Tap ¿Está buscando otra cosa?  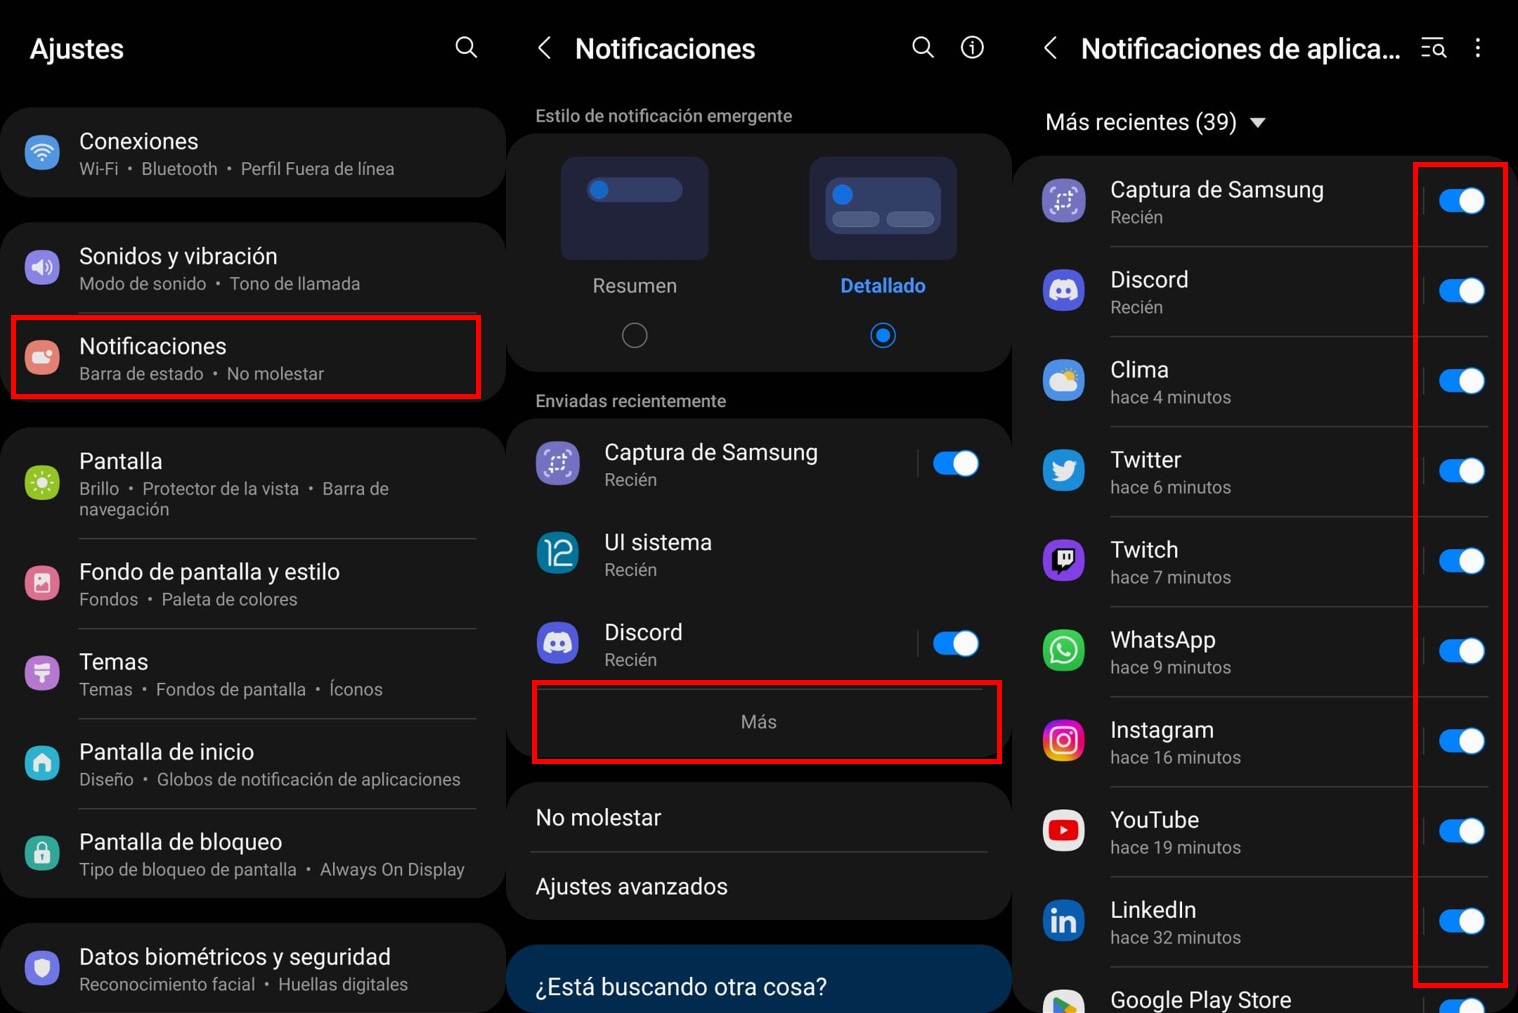click(680, 986)
